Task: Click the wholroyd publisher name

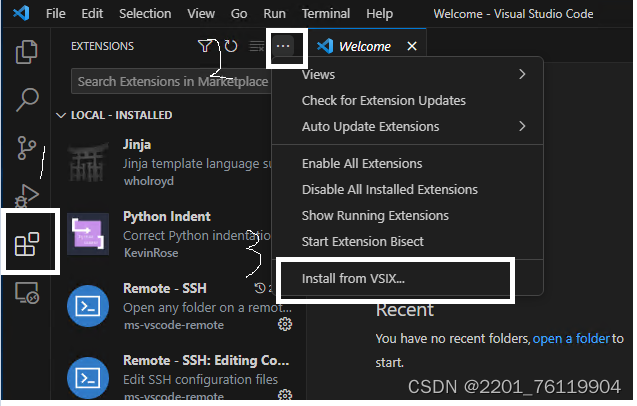Action: tap(149, 181)
